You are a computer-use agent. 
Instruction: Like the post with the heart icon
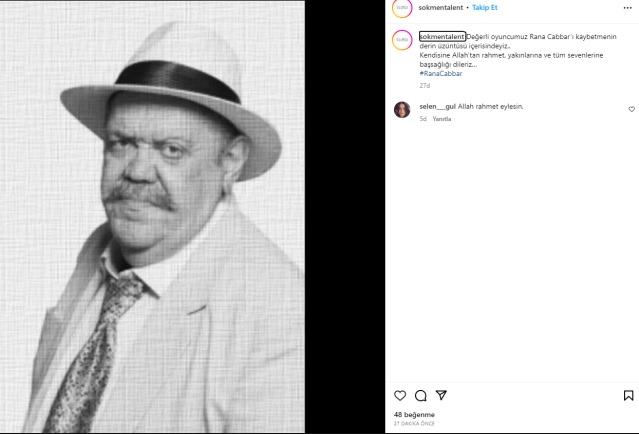(x=400, y=395)
